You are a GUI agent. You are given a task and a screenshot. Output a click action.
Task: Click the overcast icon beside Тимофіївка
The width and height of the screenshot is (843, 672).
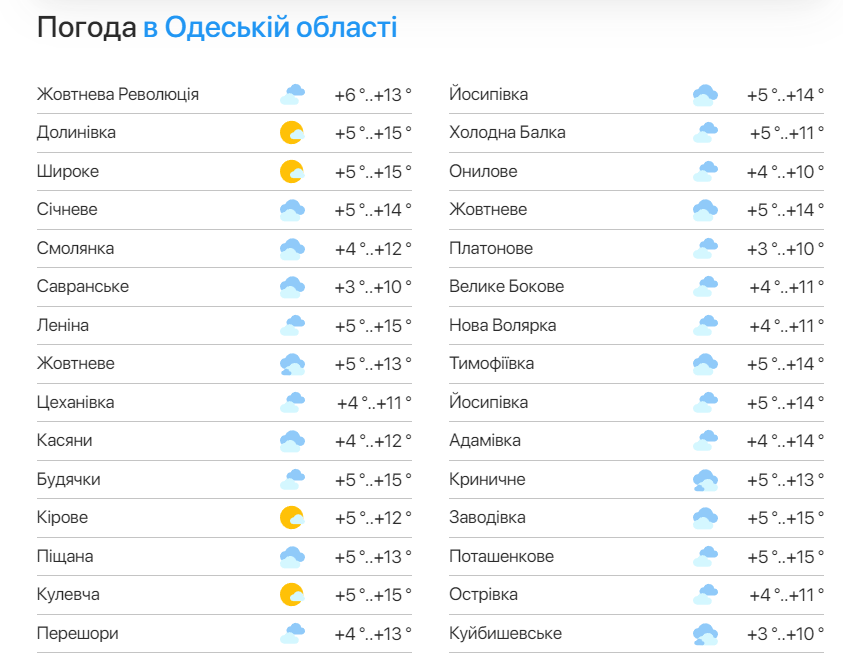705,364
